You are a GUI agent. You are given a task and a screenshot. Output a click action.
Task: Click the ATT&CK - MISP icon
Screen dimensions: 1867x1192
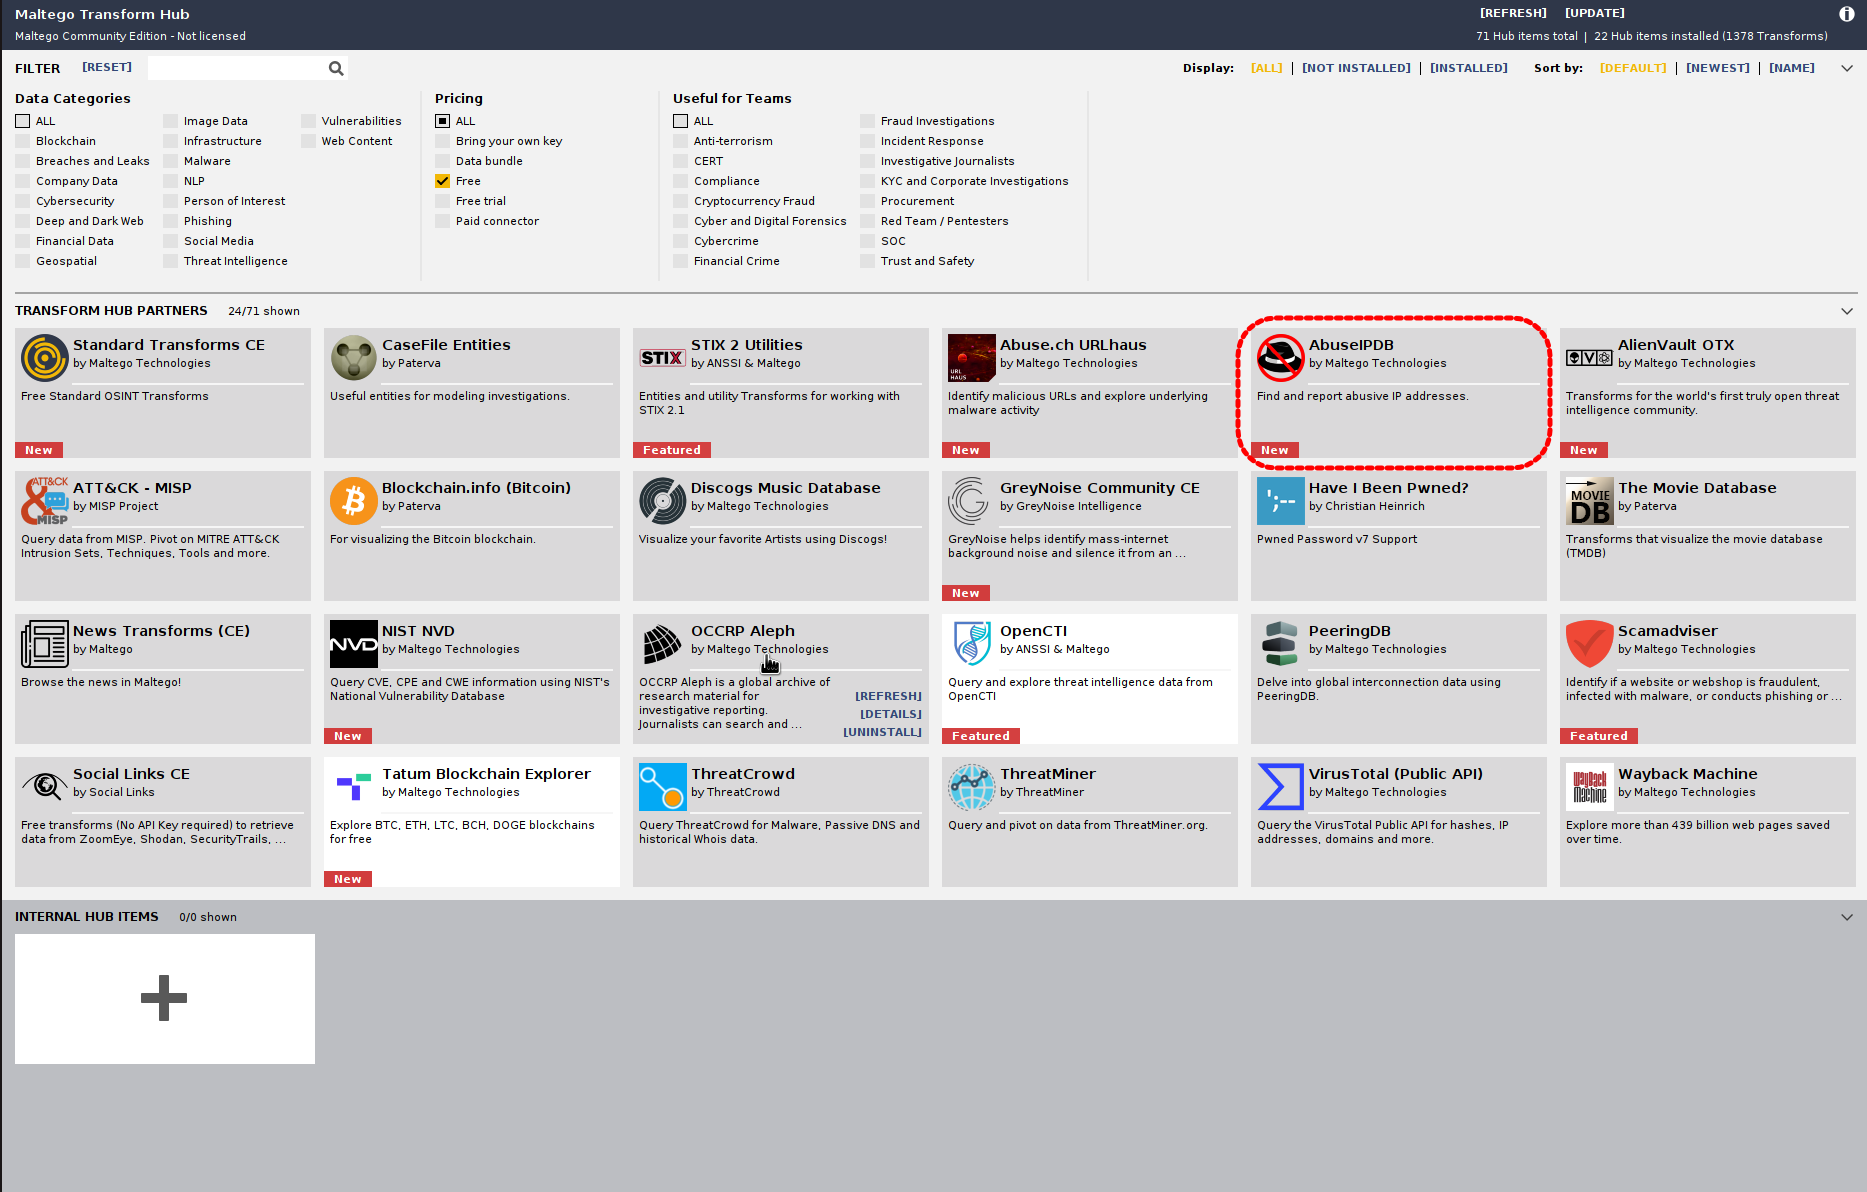[x=45, y=501]
